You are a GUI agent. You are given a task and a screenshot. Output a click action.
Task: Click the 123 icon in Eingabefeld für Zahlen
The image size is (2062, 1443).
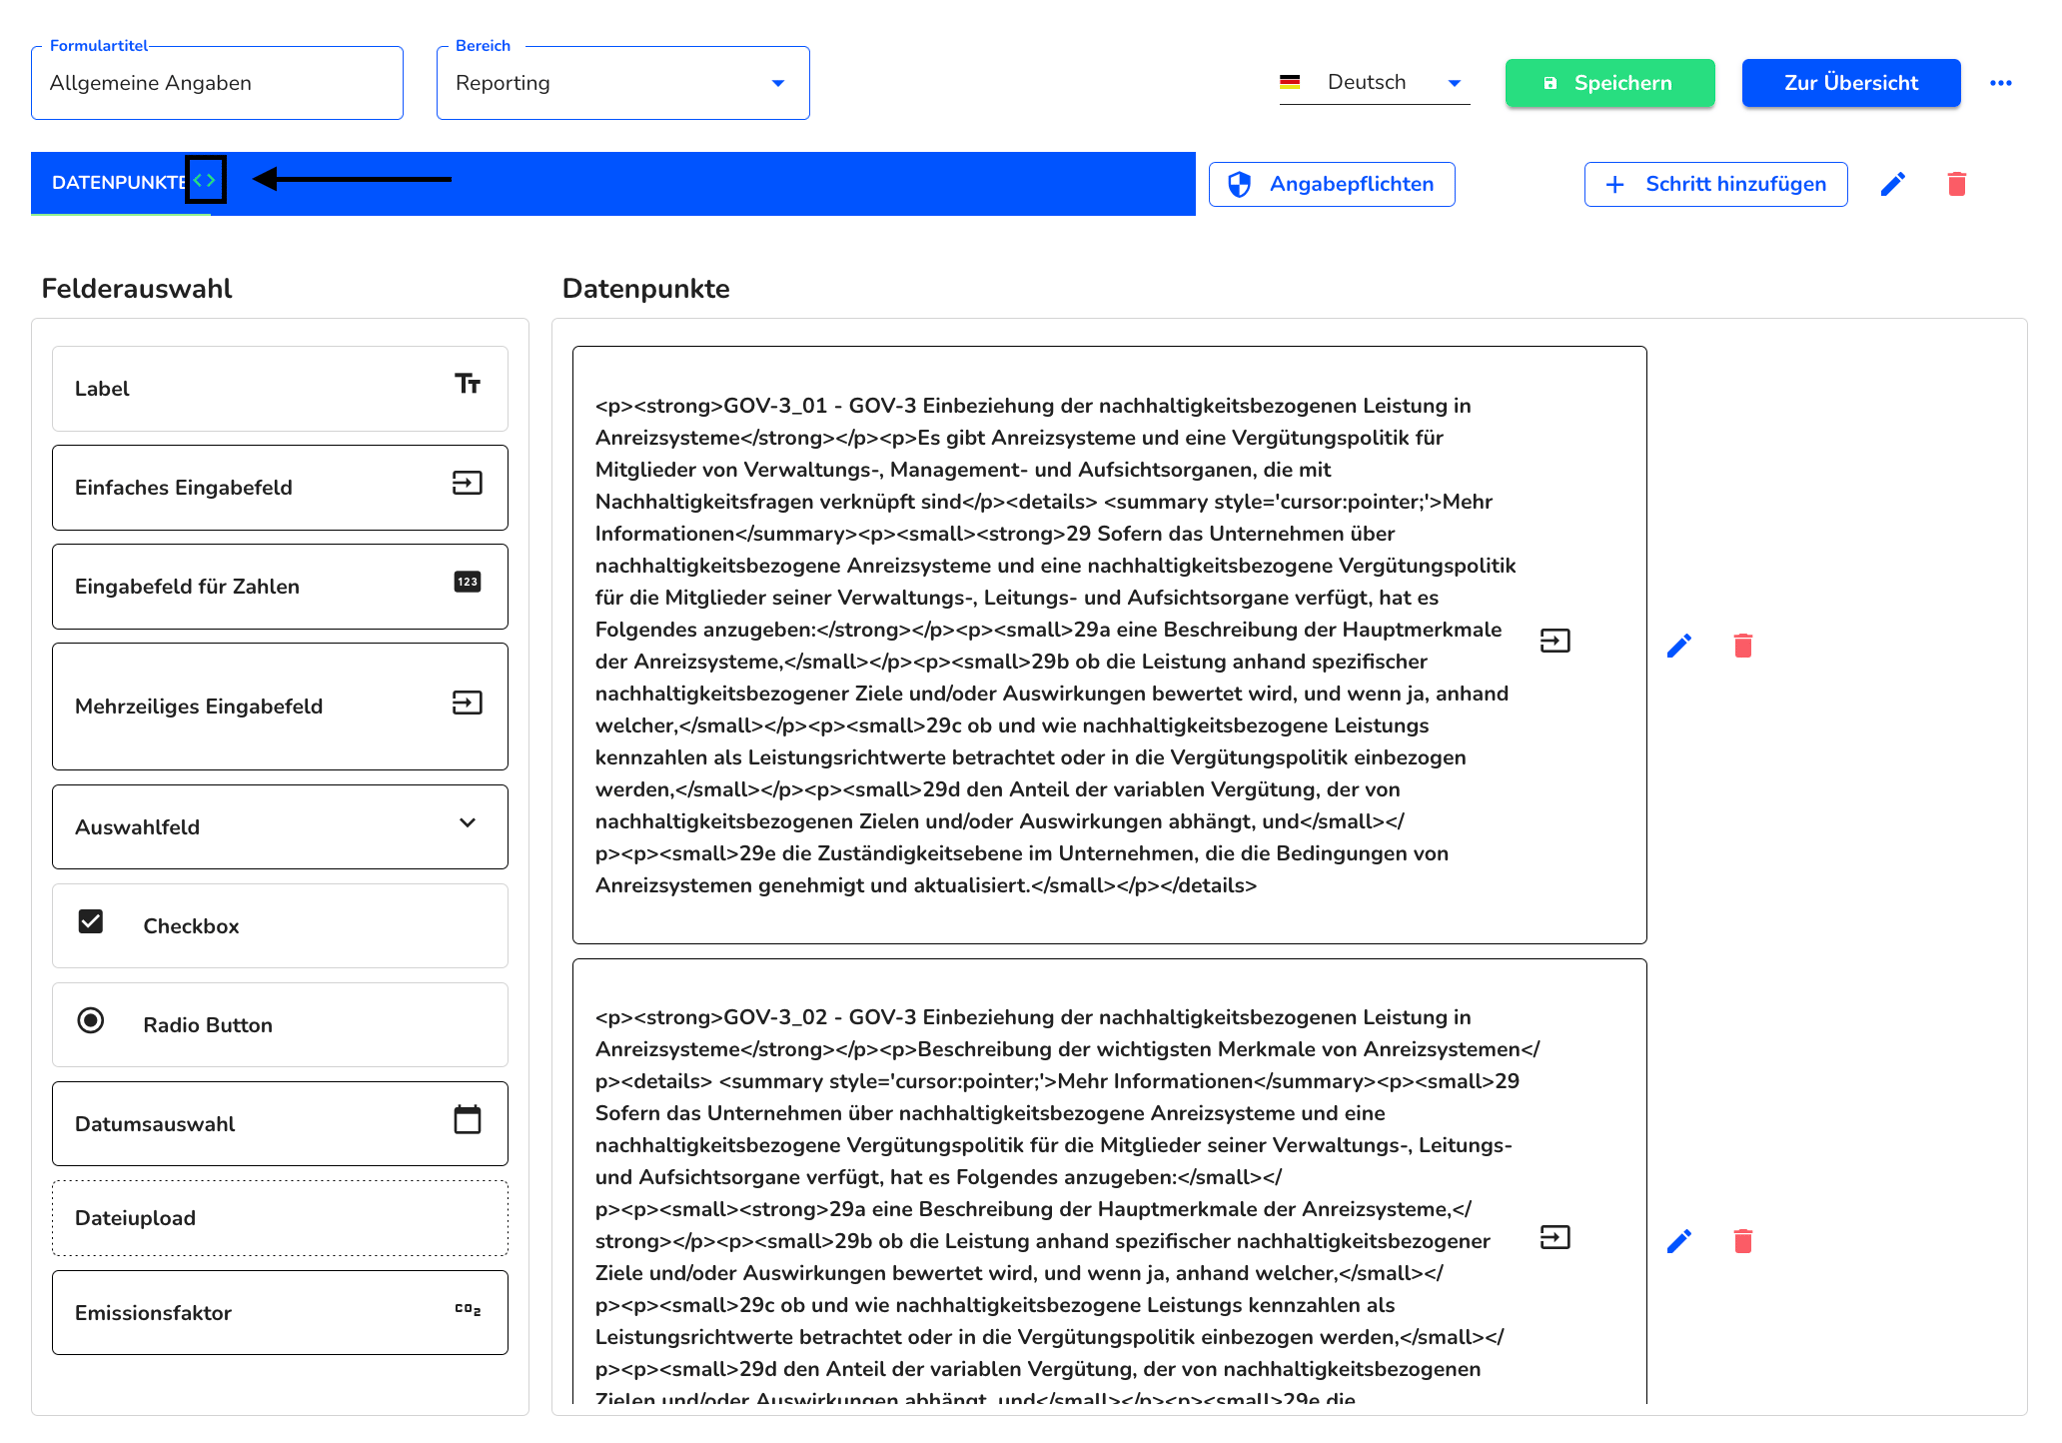tap(467, 582)
